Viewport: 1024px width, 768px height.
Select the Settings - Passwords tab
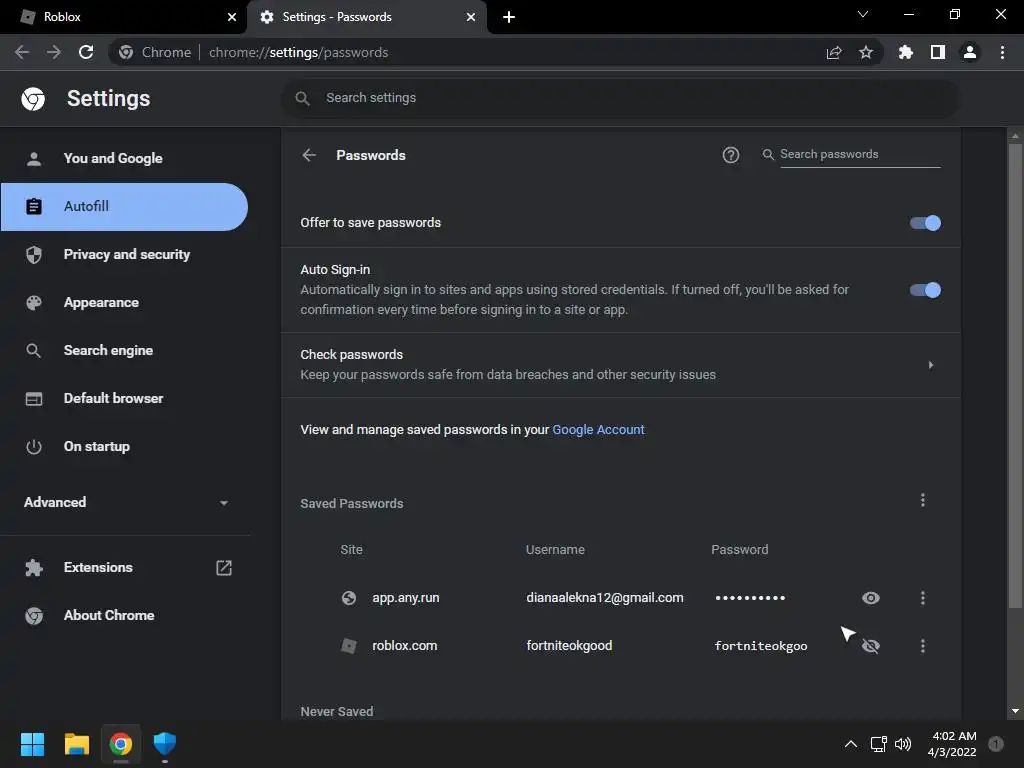[x=367, y=17]
